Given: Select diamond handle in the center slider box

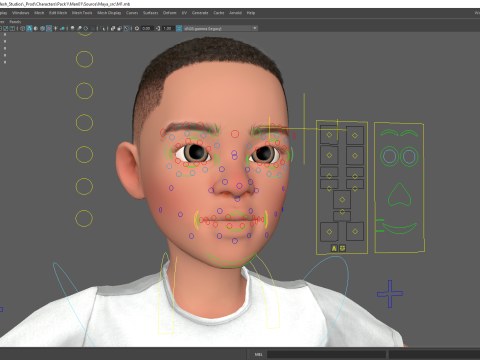Looking at the screenshot, I should point(342,200).
